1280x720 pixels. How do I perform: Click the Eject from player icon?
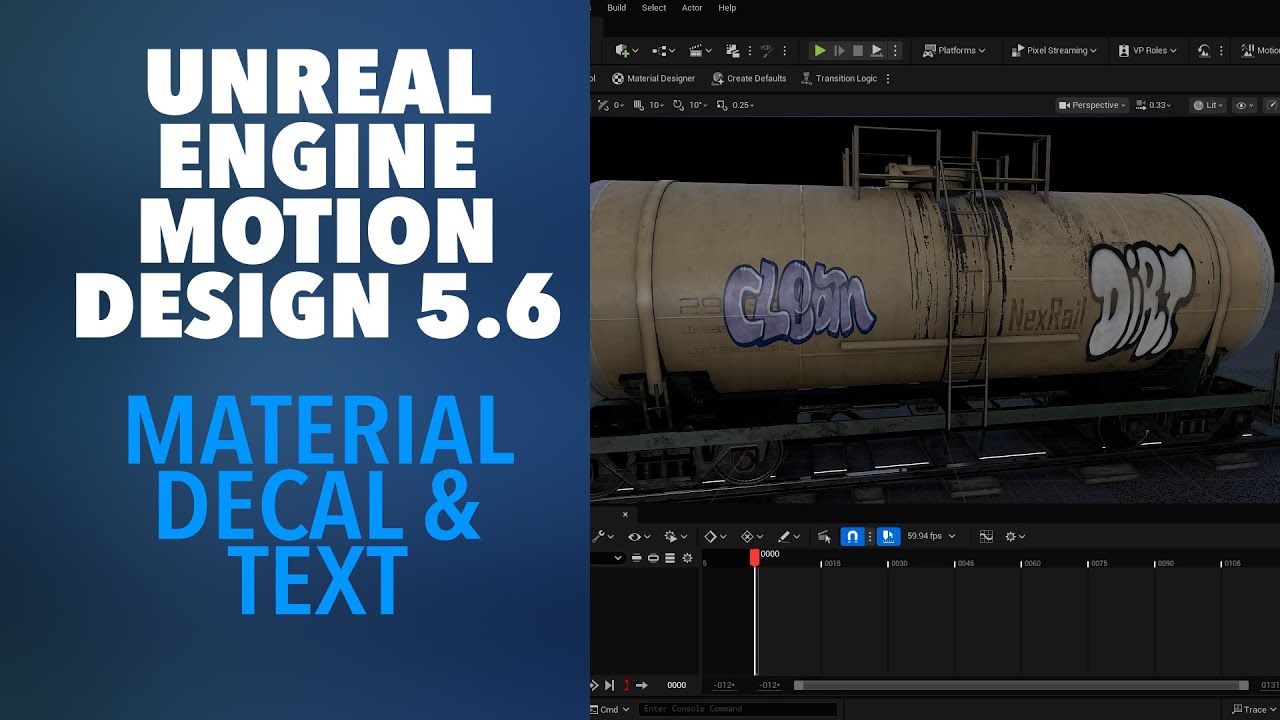(877, 50)
